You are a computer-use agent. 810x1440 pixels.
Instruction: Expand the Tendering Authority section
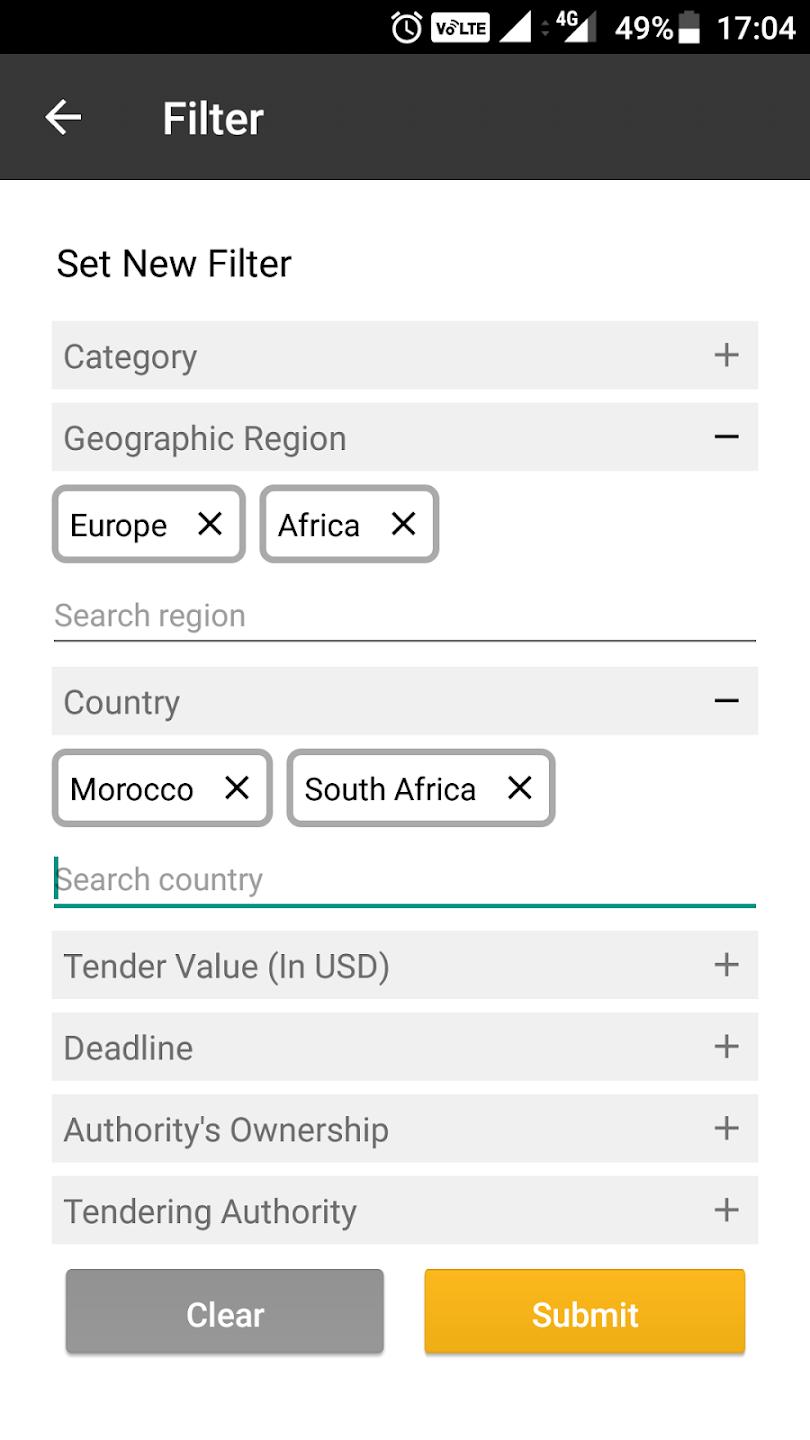[x=726, y=1211]
